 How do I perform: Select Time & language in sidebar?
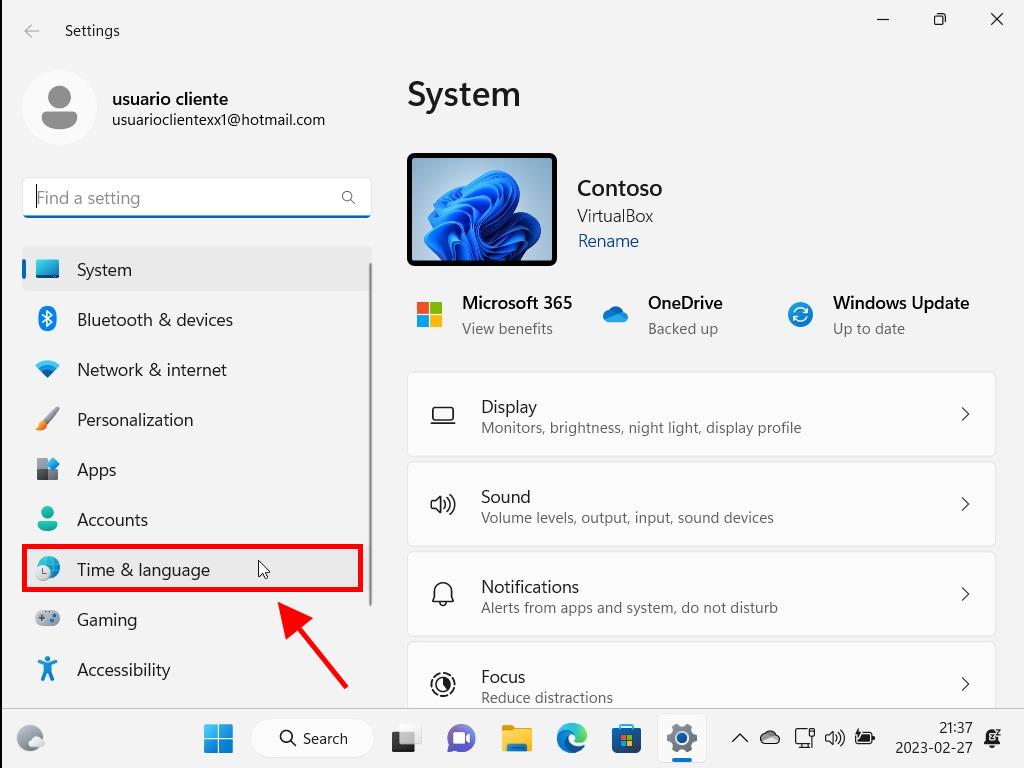(x=143, y=570)
